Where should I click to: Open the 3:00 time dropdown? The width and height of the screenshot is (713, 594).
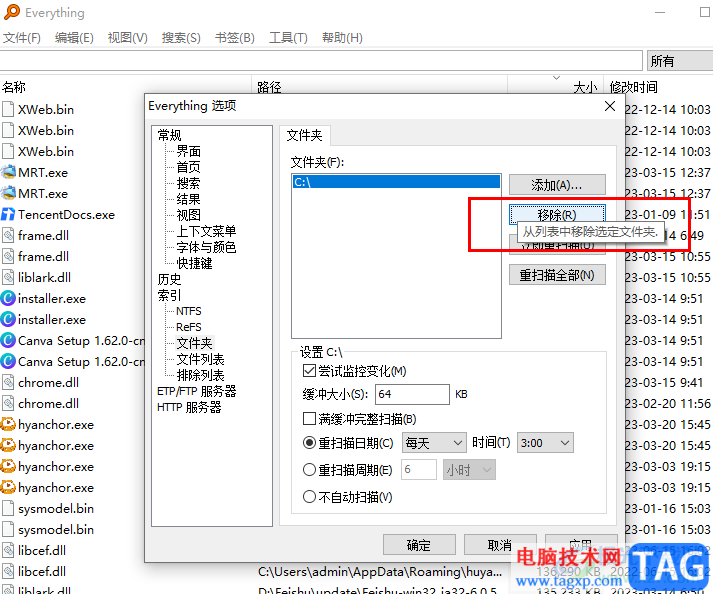coord(545,443)
